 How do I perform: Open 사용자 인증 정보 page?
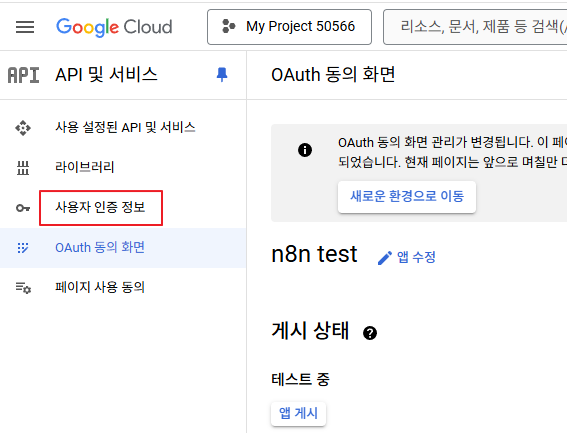(x=100, y=207)
